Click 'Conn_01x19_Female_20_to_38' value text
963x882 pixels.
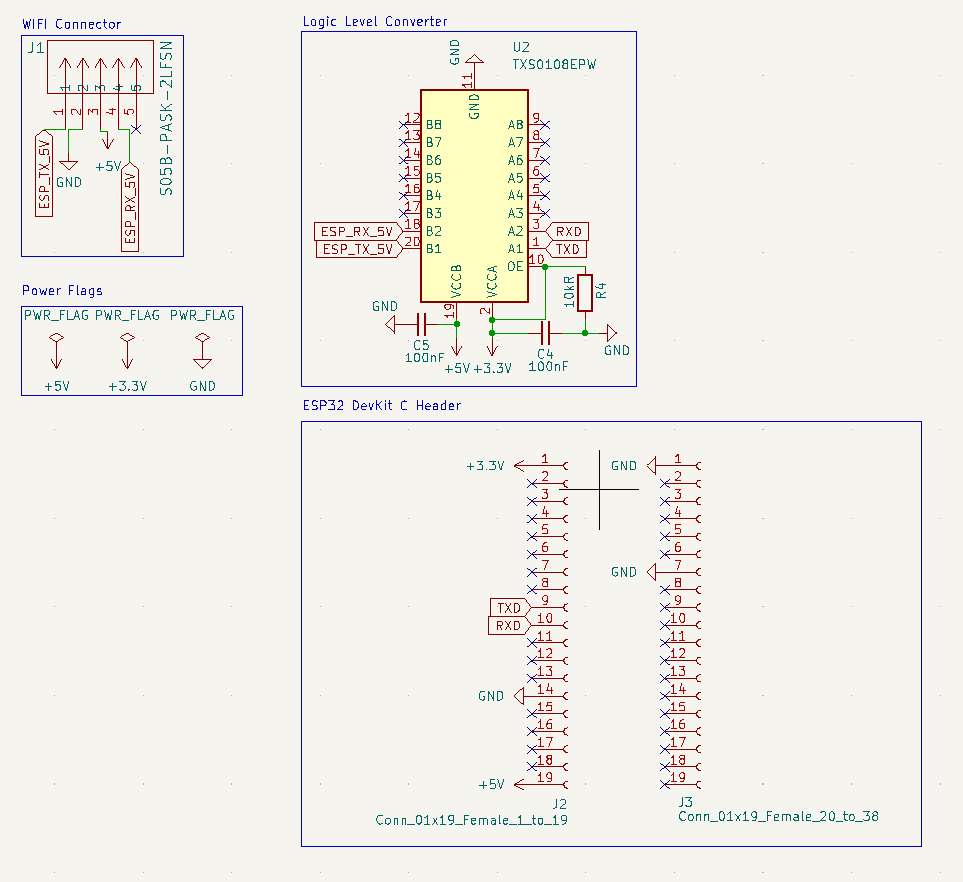tap(778, 817)
